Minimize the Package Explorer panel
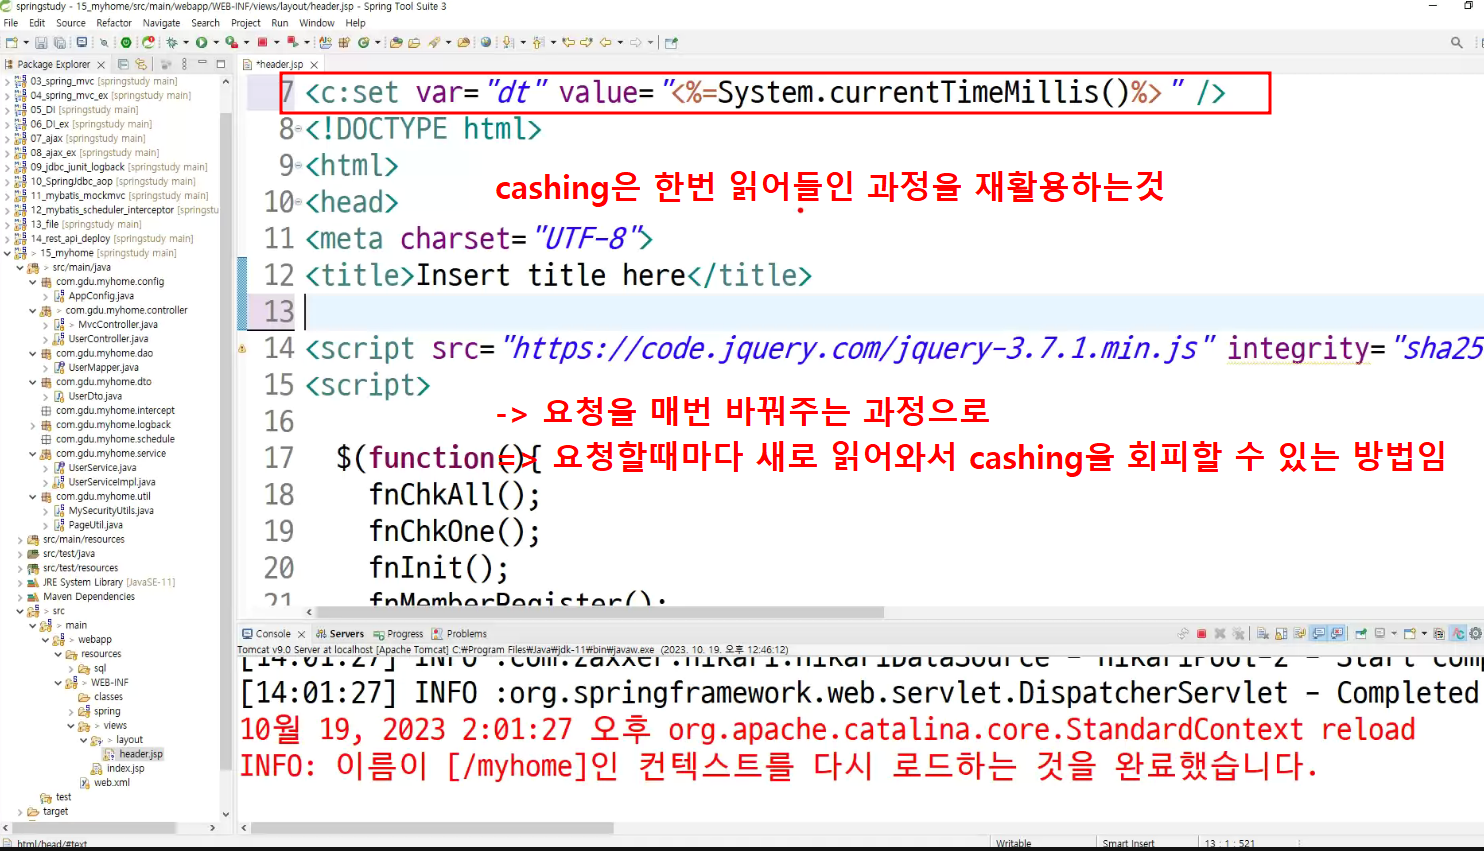 202,63
